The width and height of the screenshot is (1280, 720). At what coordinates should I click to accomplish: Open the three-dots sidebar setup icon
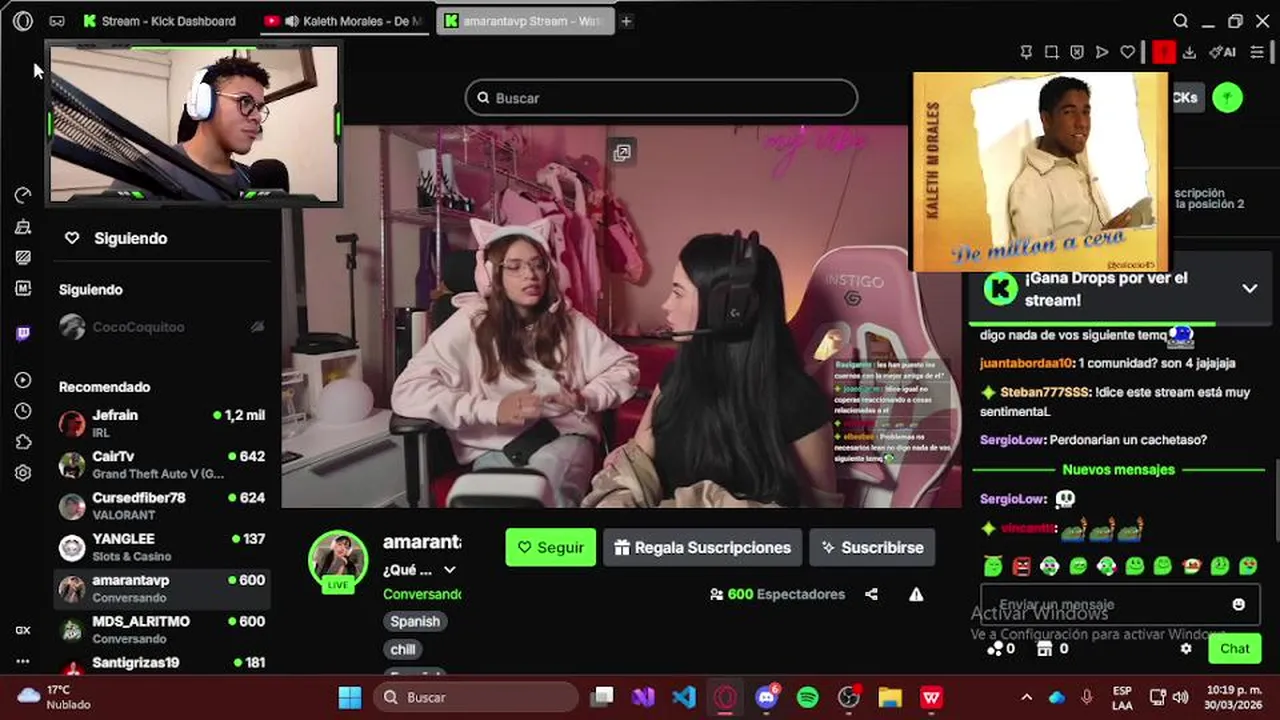23,661
